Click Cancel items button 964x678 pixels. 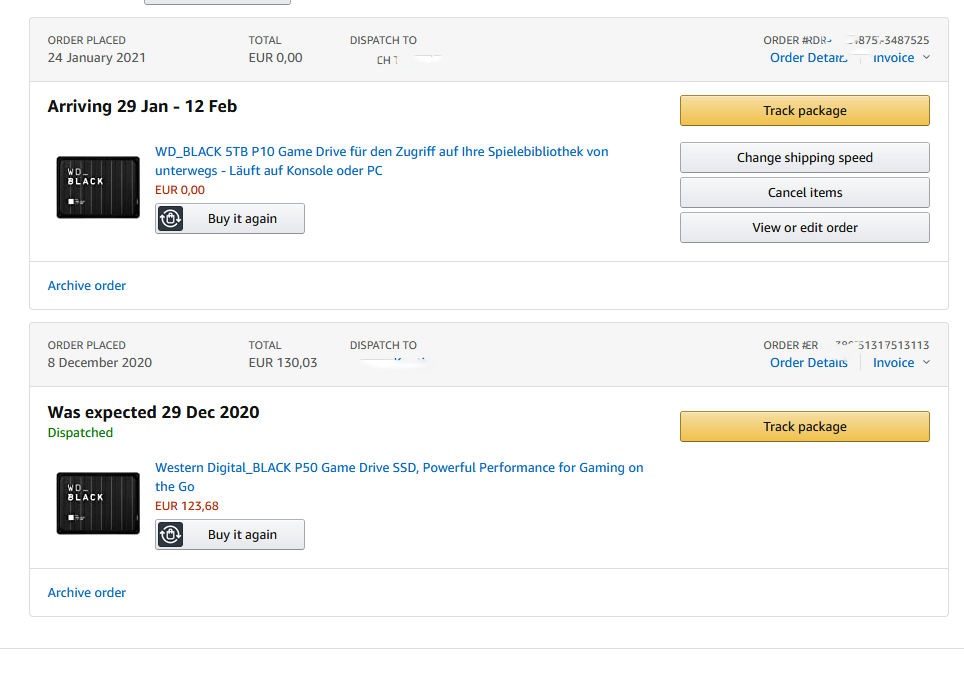click(x=805, y=193)
